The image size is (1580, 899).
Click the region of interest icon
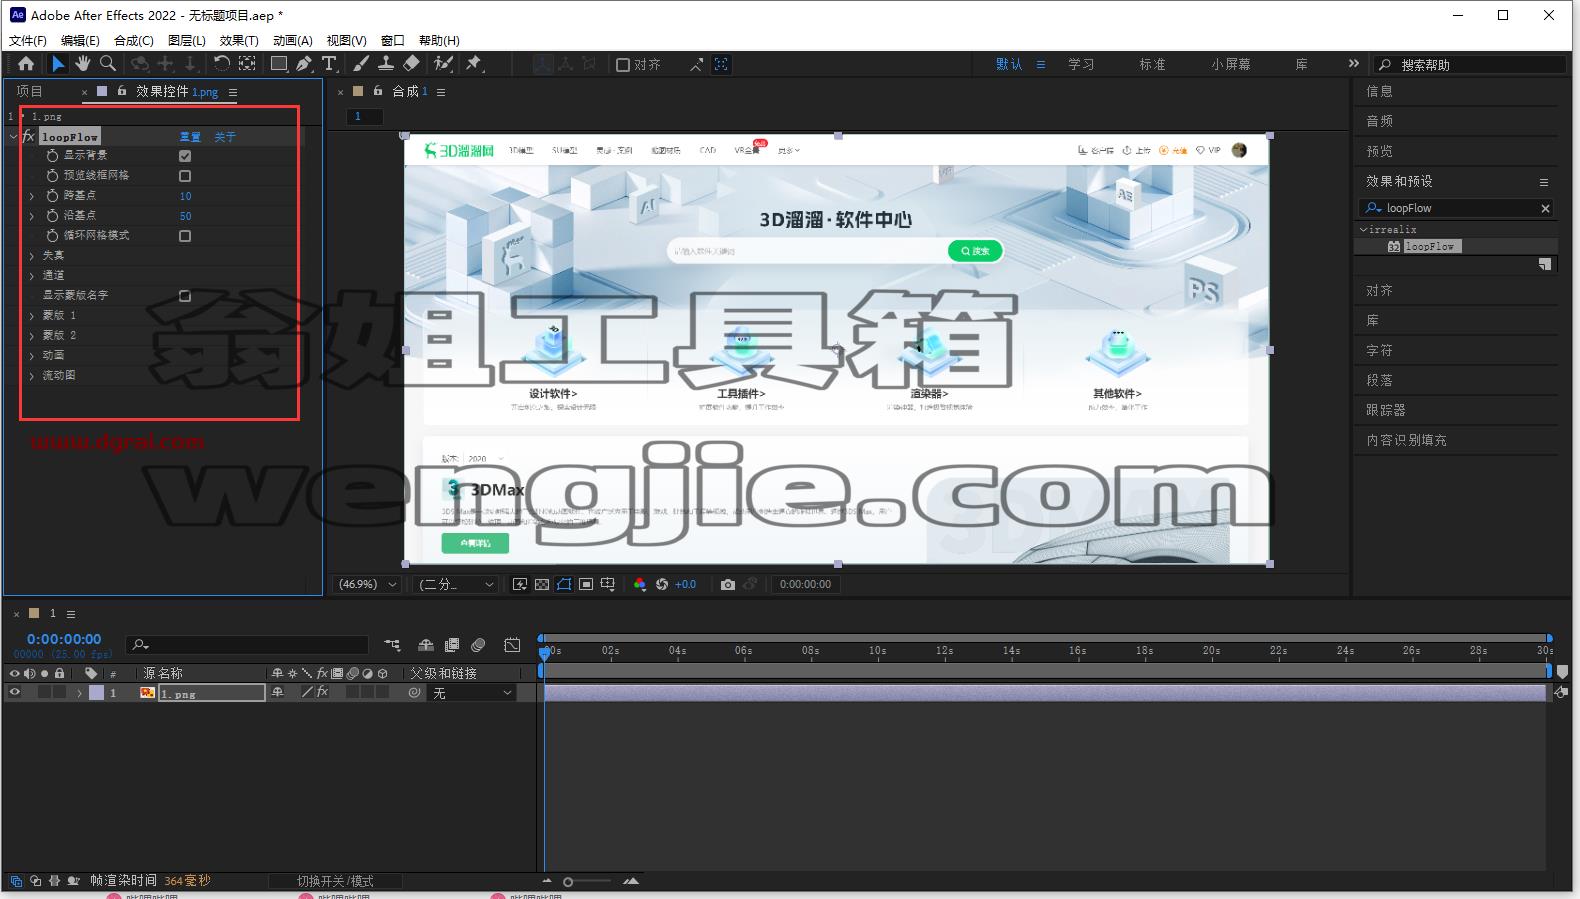(586, 584)
